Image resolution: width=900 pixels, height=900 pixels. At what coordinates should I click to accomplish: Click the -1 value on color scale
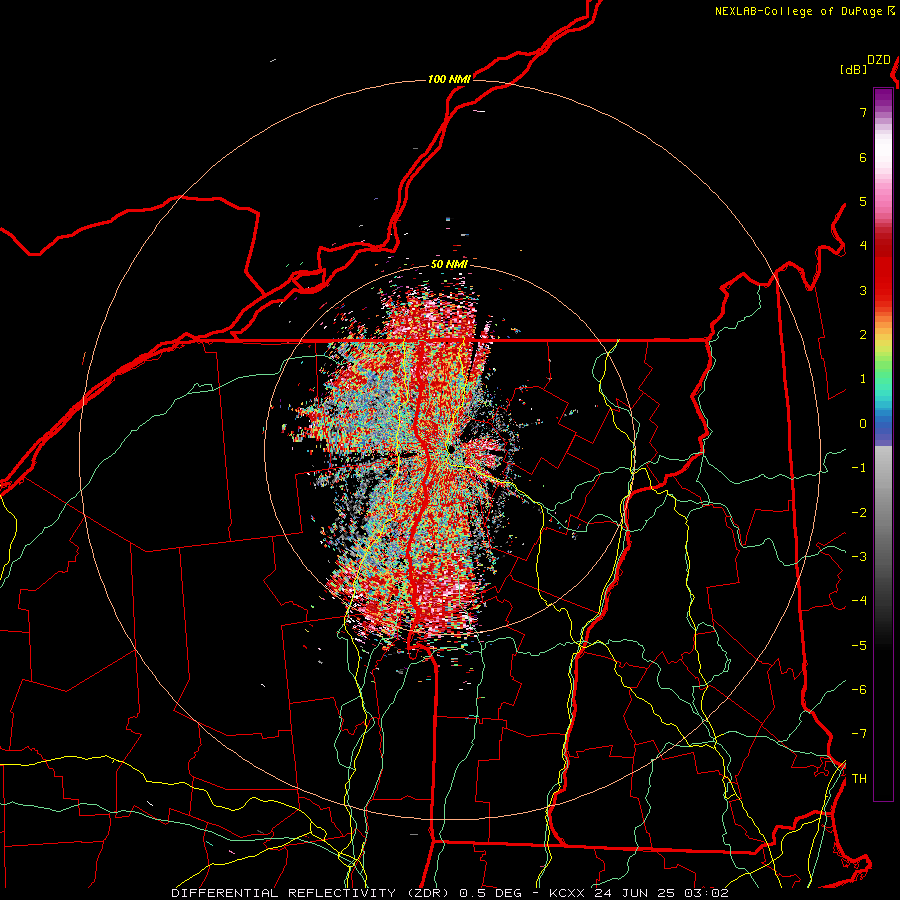pos(859,468)
